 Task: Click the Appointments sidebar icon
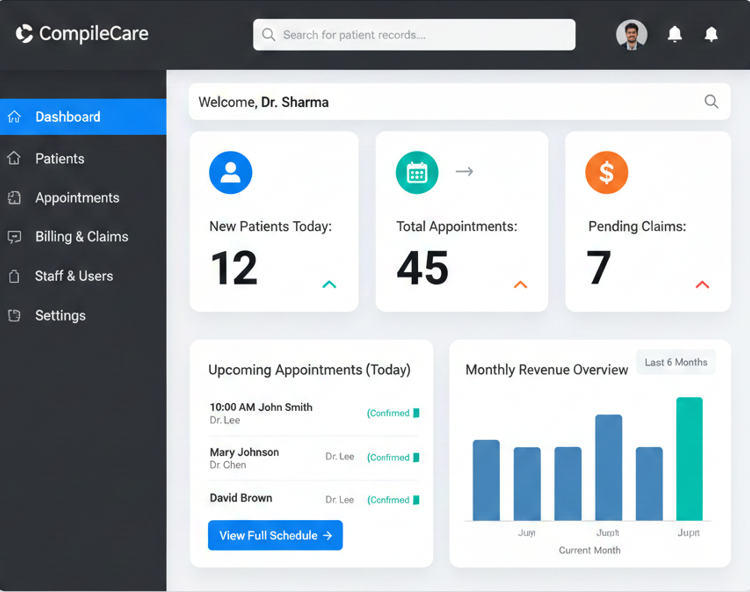(x=14, y=197)
